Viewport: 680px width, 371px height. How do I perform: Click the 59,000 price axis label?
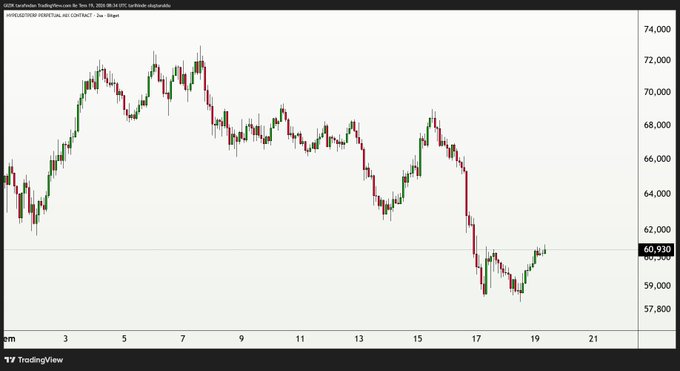click(657, 286)
